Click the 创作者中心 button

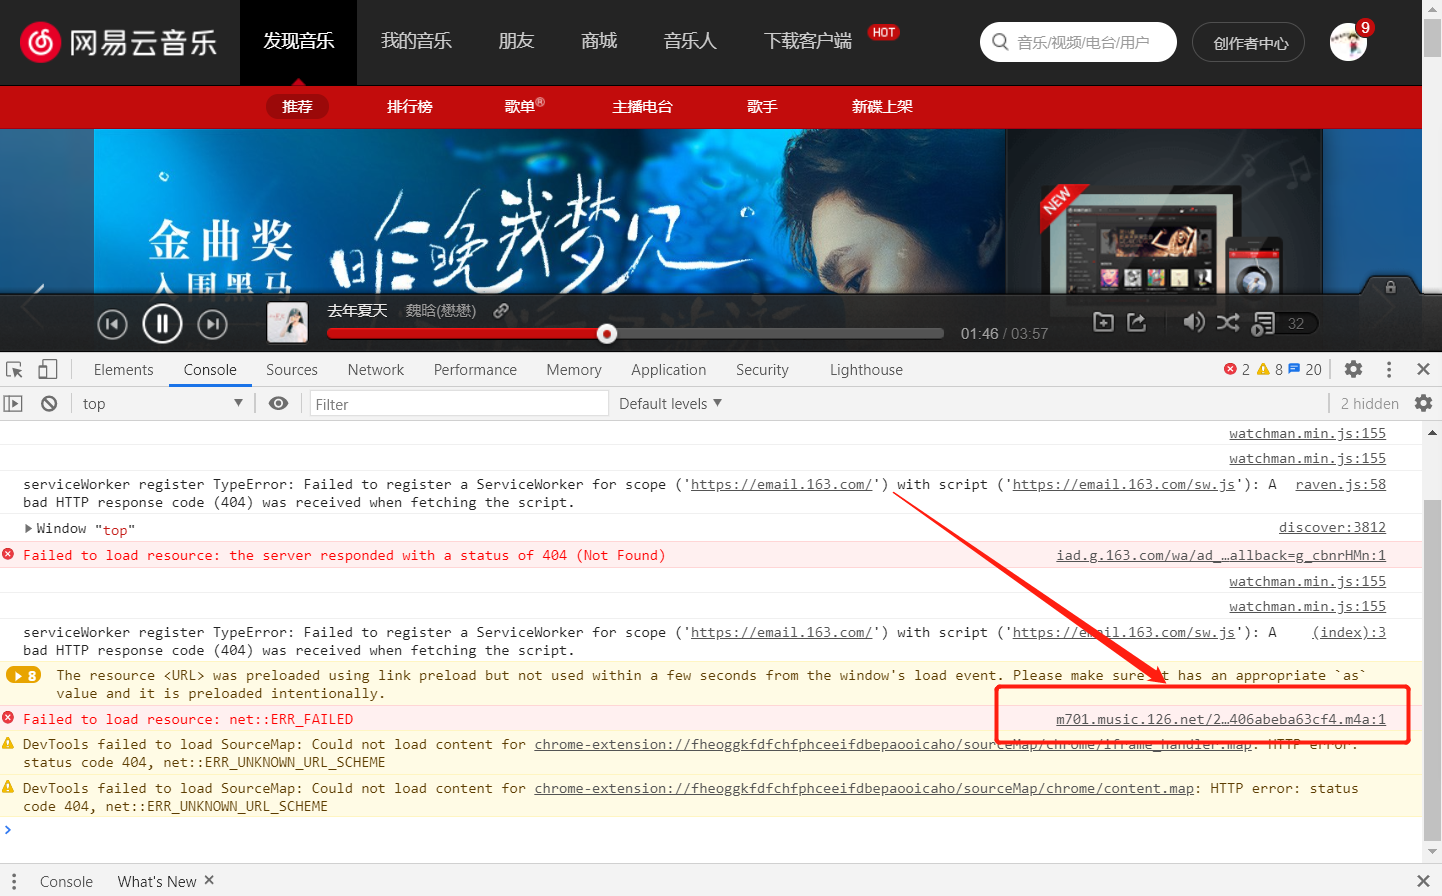click(1248, 42)
